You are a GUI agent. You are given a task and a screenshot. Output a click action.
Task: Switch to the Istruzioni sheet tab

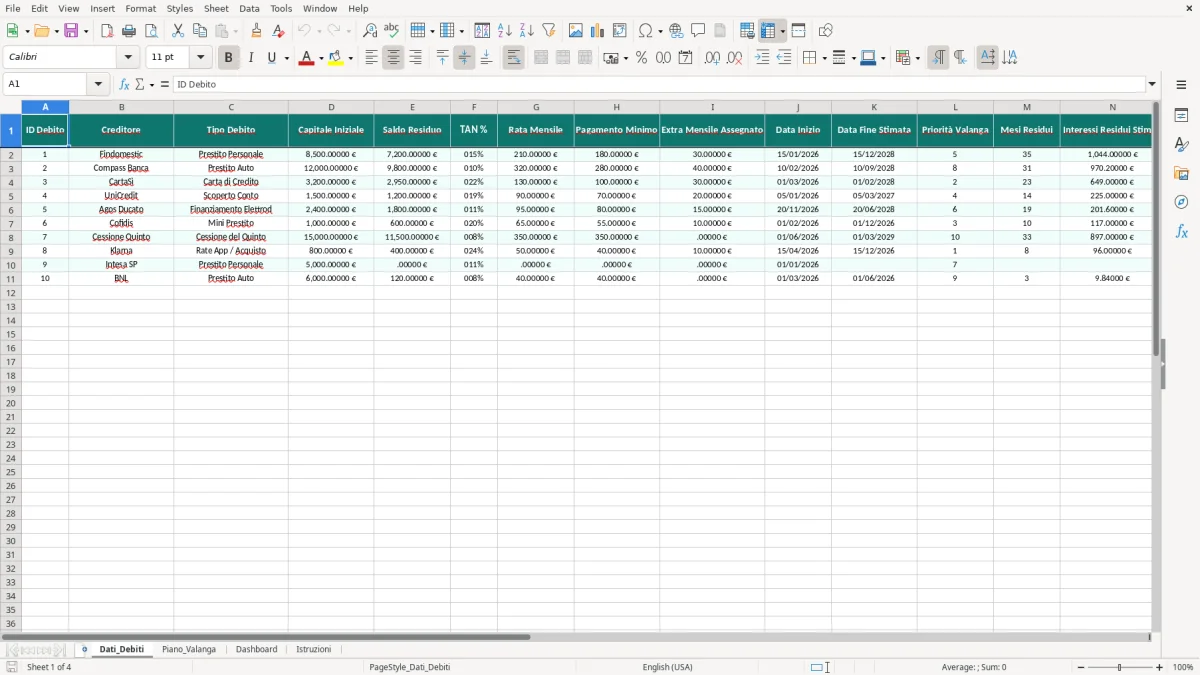tap(314, 649)
